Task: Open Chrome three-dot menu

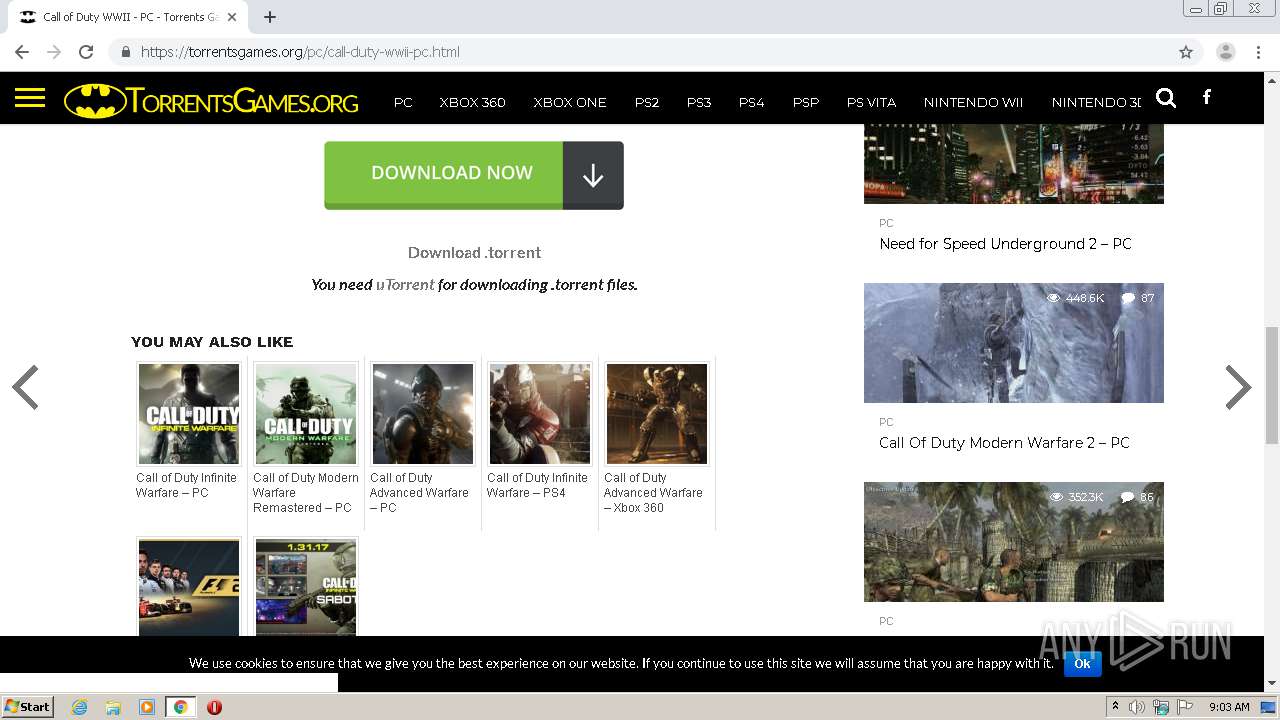Action: (1258, 52)
